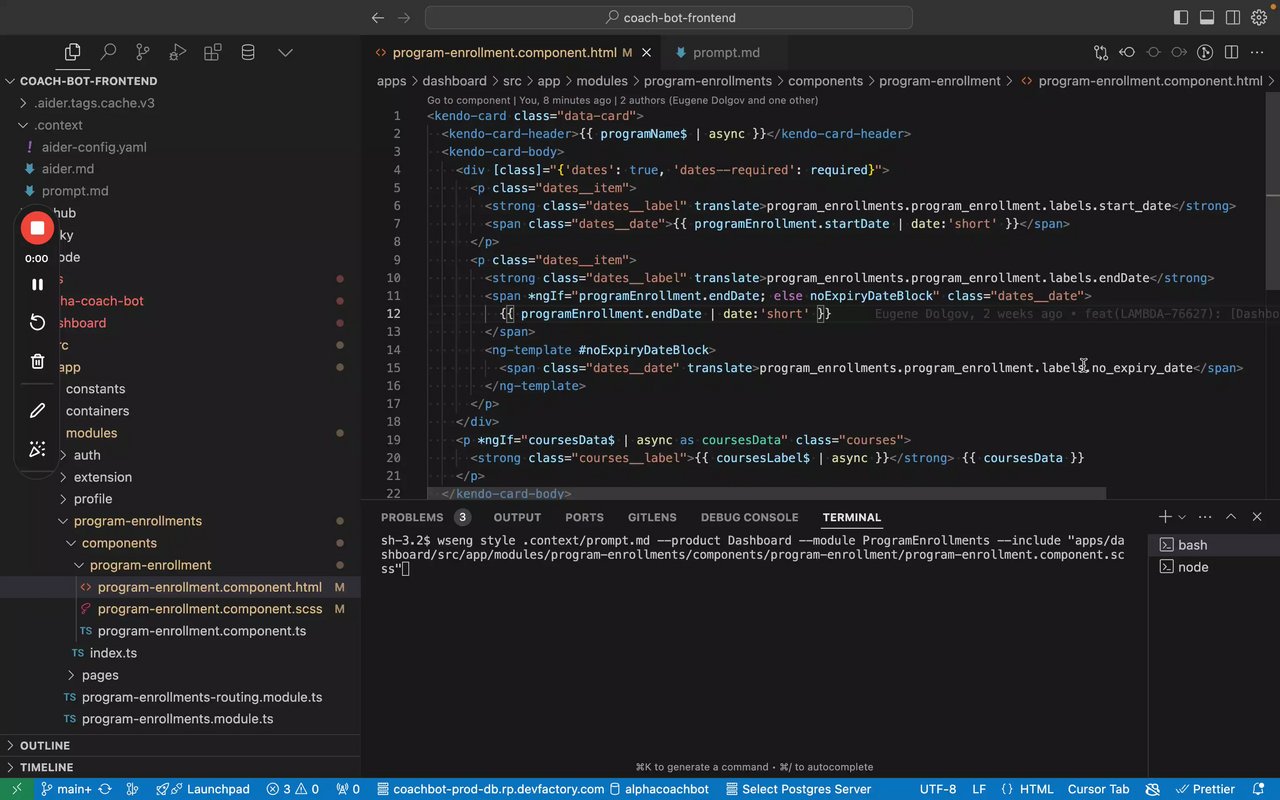
Task: Open the Extensions view
Action: tap(213, 52)
